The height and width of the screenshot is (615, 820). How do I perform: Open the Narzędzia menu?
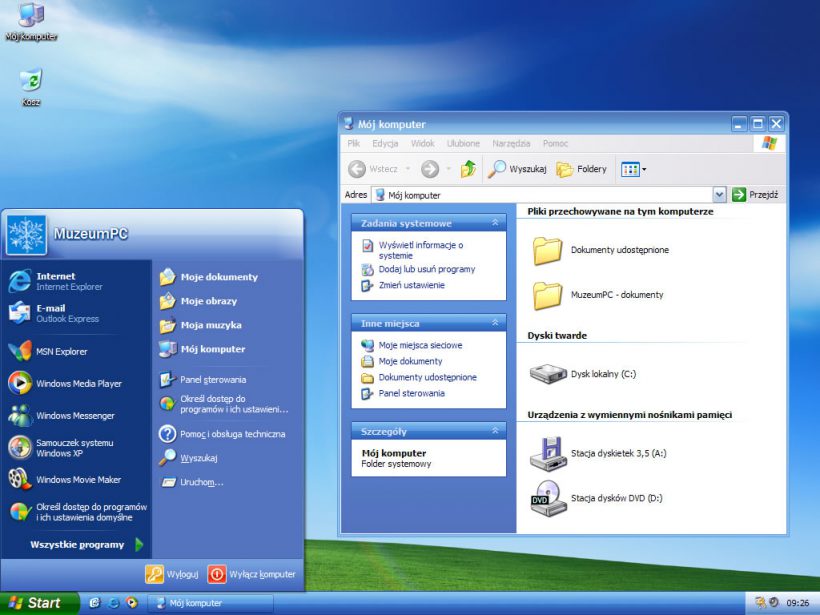(511, 144)
